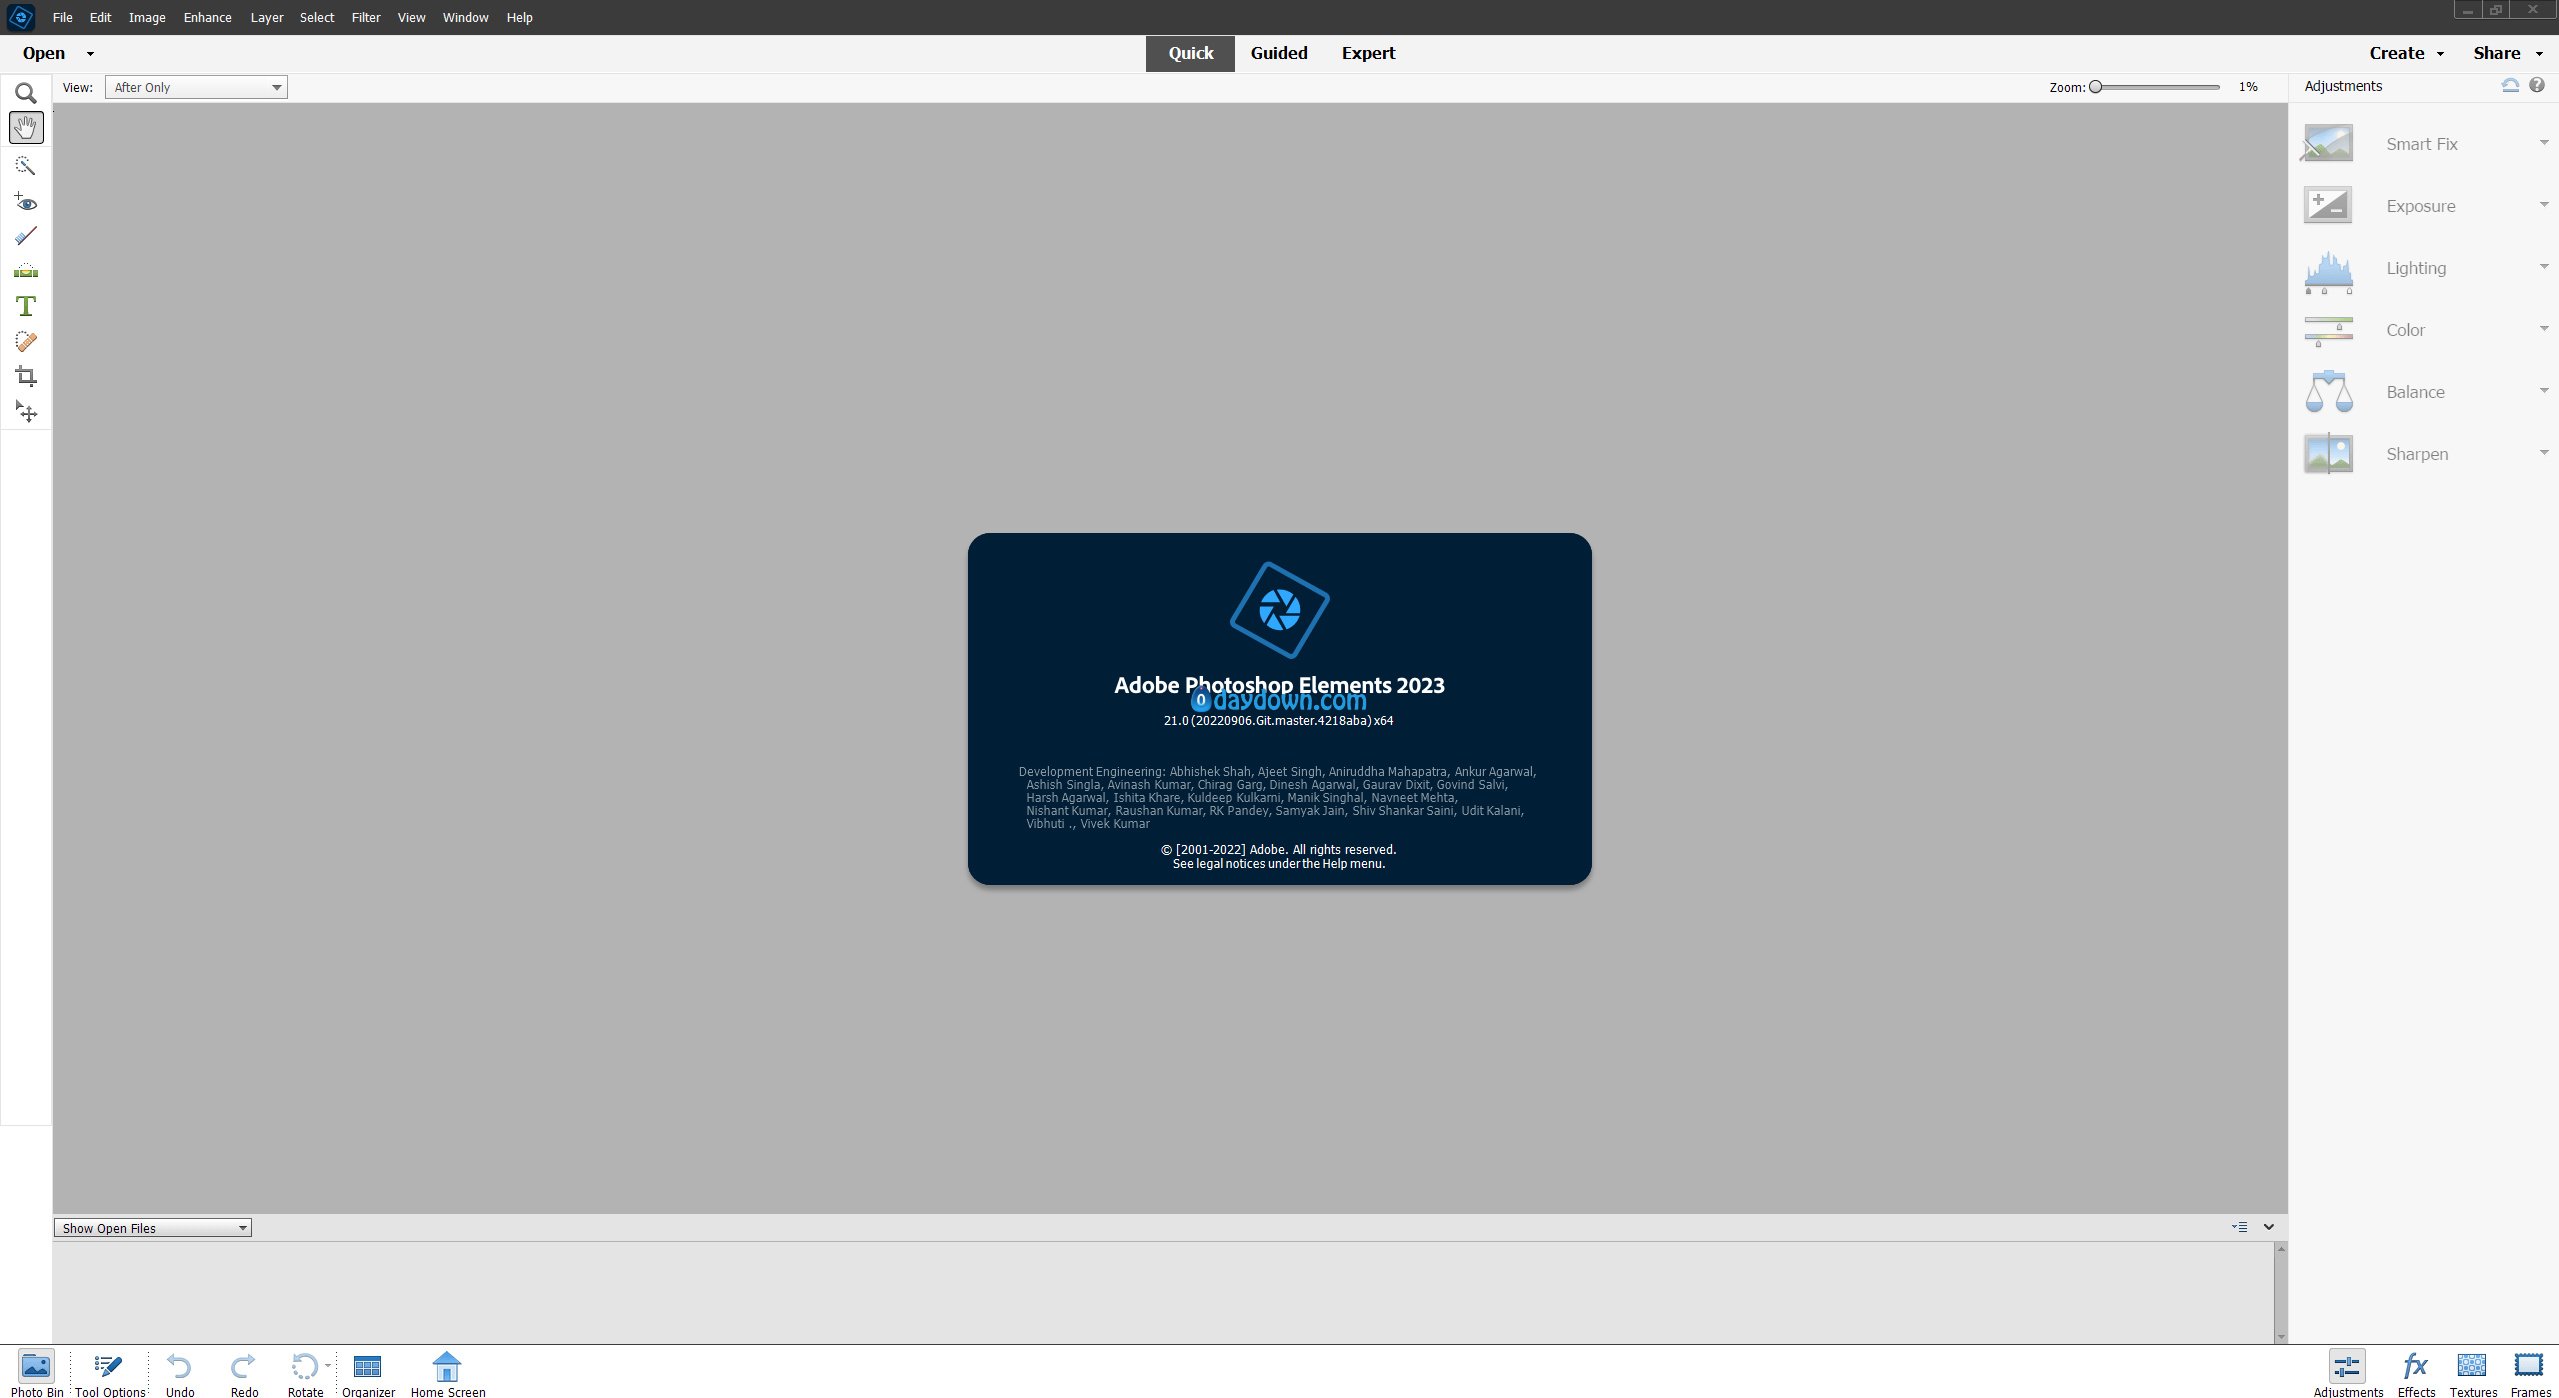The image size is (2559, 1398).
Task: Select the Quick Selection tool
Action: (26, 165)
